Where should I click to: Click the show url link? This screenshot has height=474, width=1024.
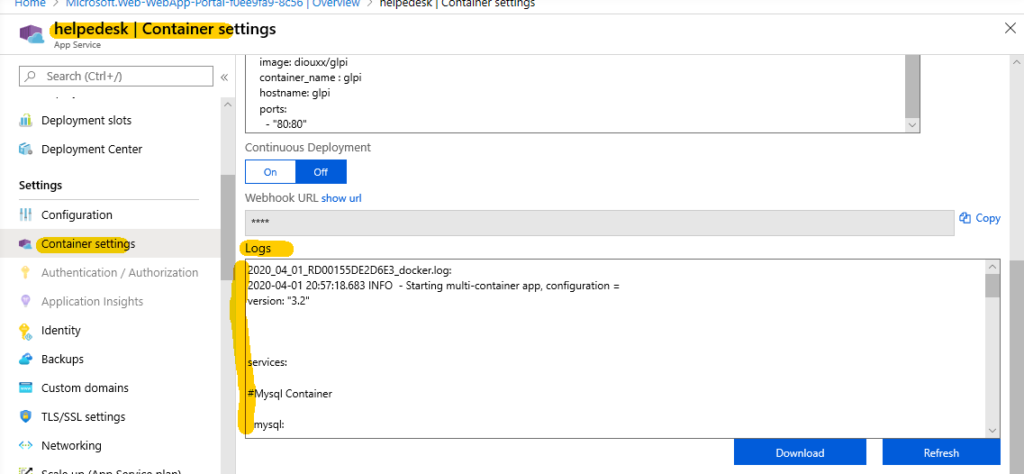click(x=341, y=199)
